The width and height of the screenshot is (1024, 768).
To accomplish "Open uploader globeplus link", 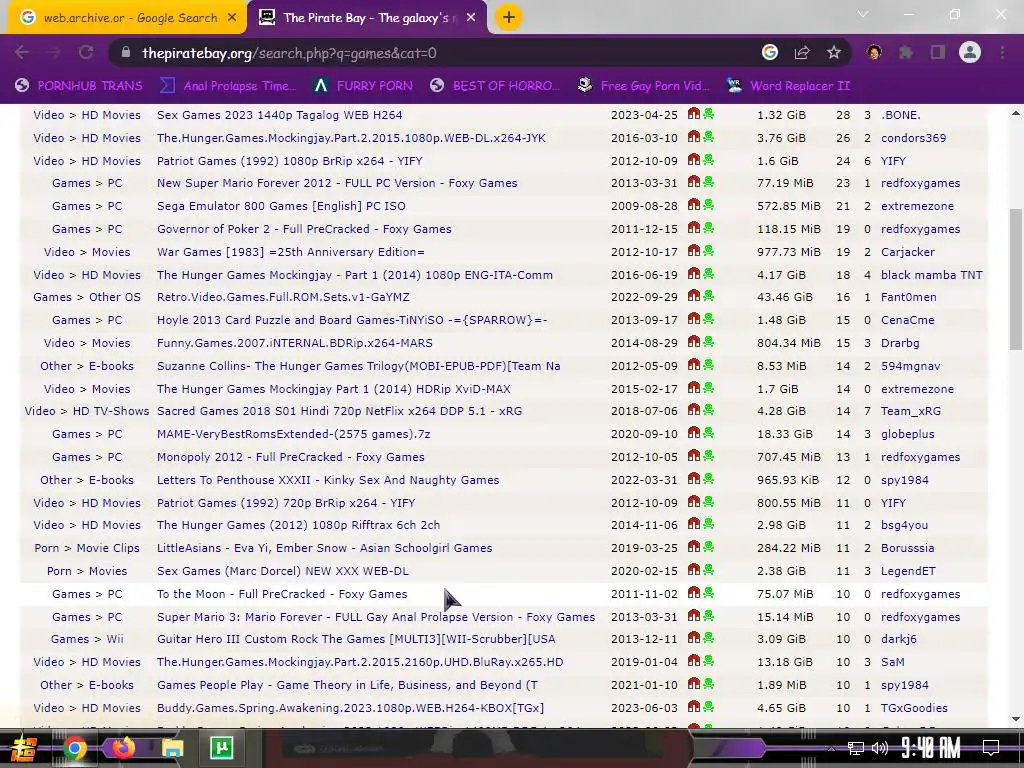I will coord(907,434).
